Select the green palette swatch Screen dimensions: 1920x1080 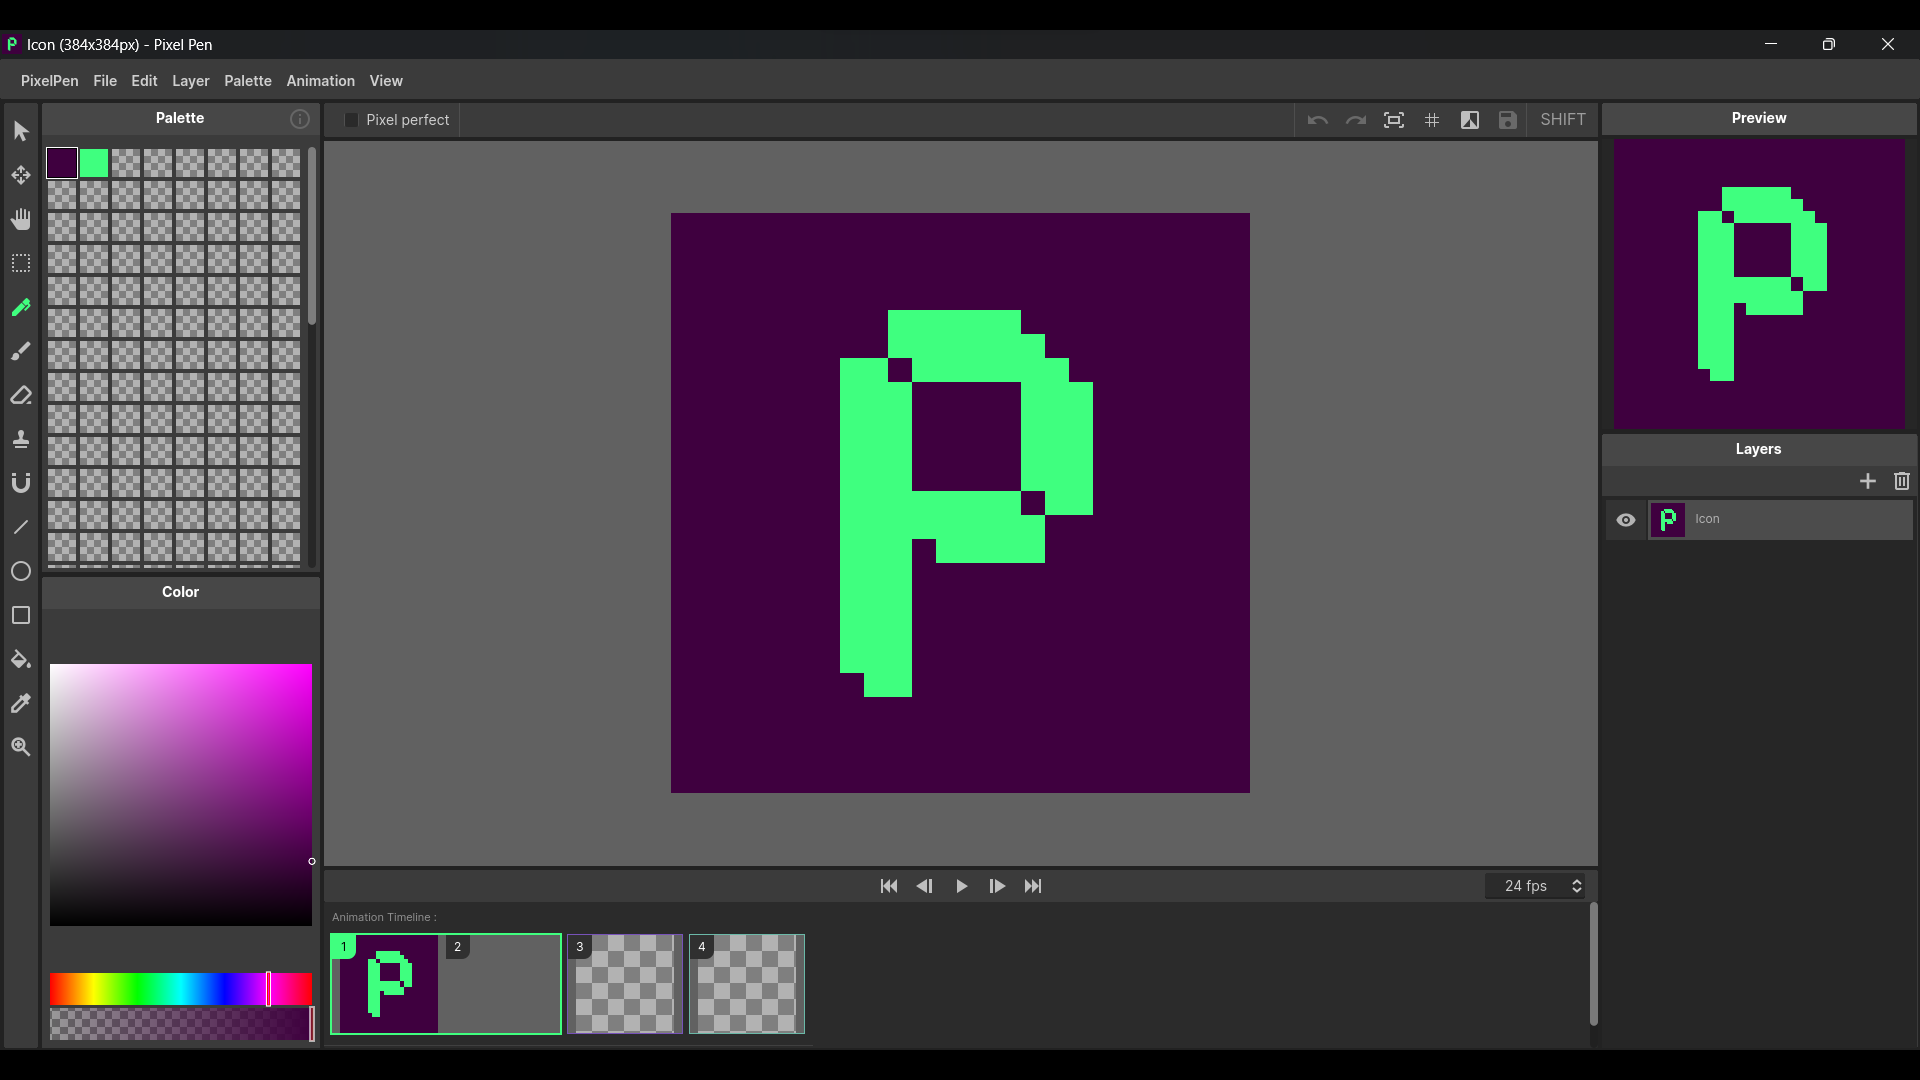pyautogui.click(x=94, y=163)
